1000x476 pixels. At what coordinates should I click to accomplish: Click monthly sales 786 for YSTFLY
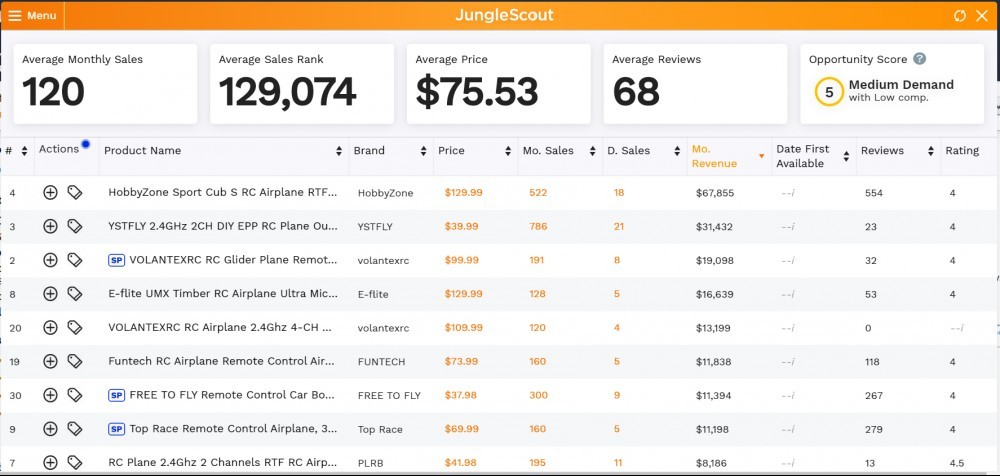point(538,227)
